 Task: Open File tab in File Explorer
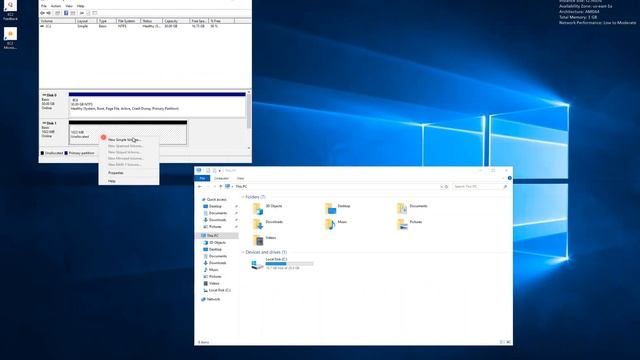pos(202,178)
